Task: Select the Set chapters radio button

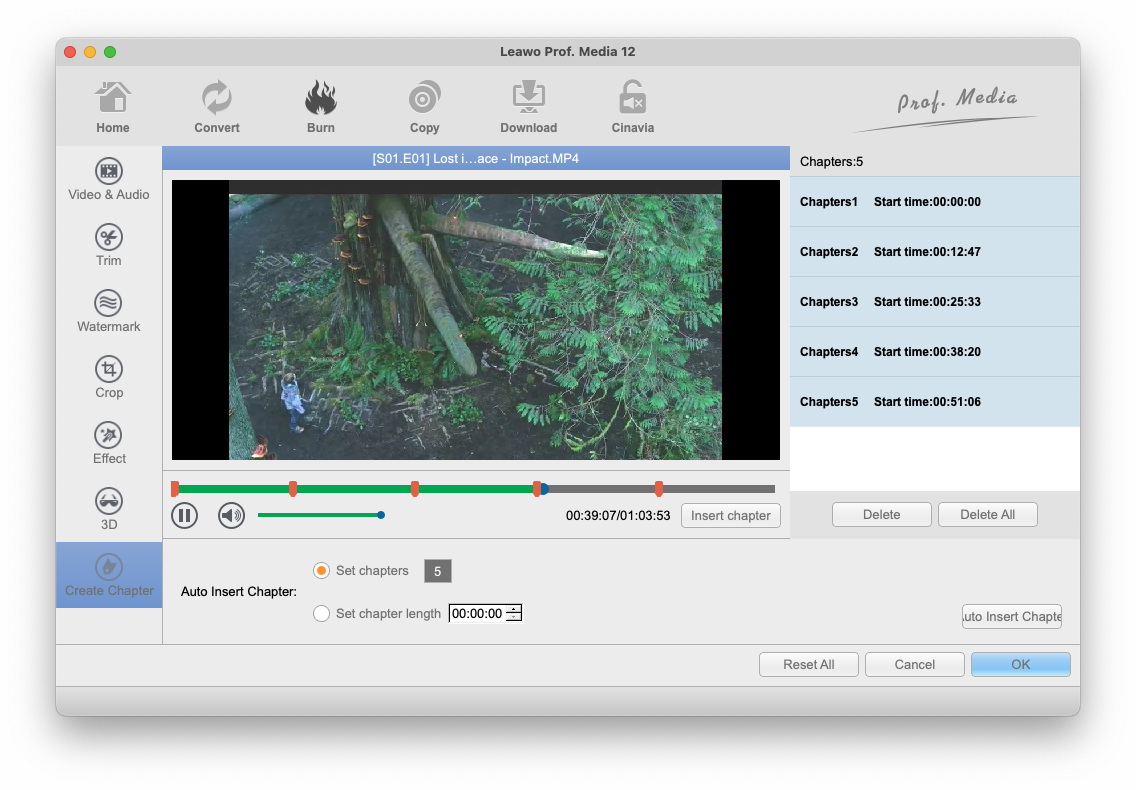Action: click(322, 570)
